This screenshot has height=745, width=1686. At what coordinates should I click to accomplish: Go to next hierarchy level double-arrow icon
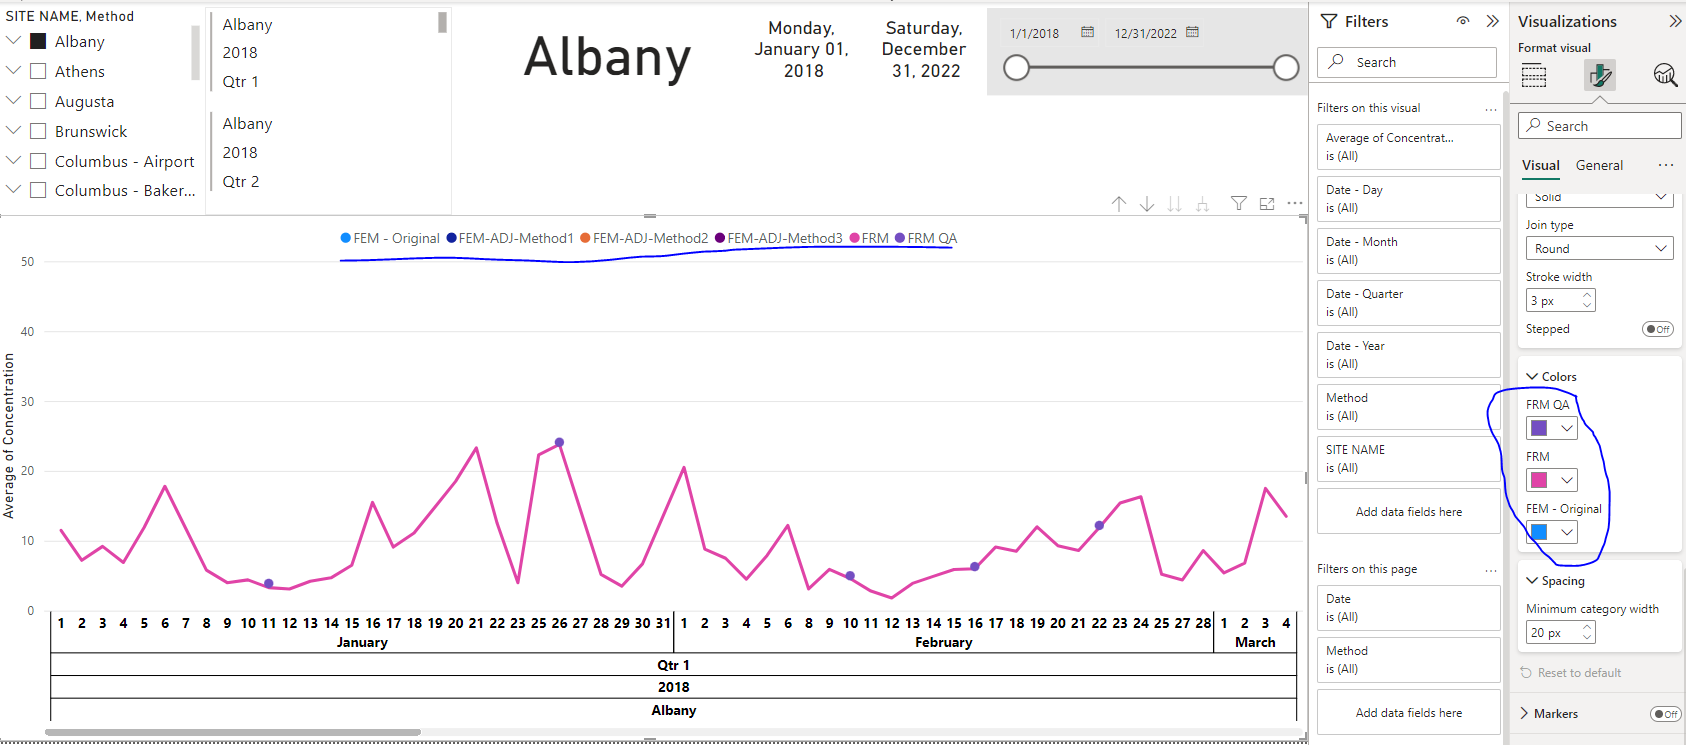point(1175,204)
